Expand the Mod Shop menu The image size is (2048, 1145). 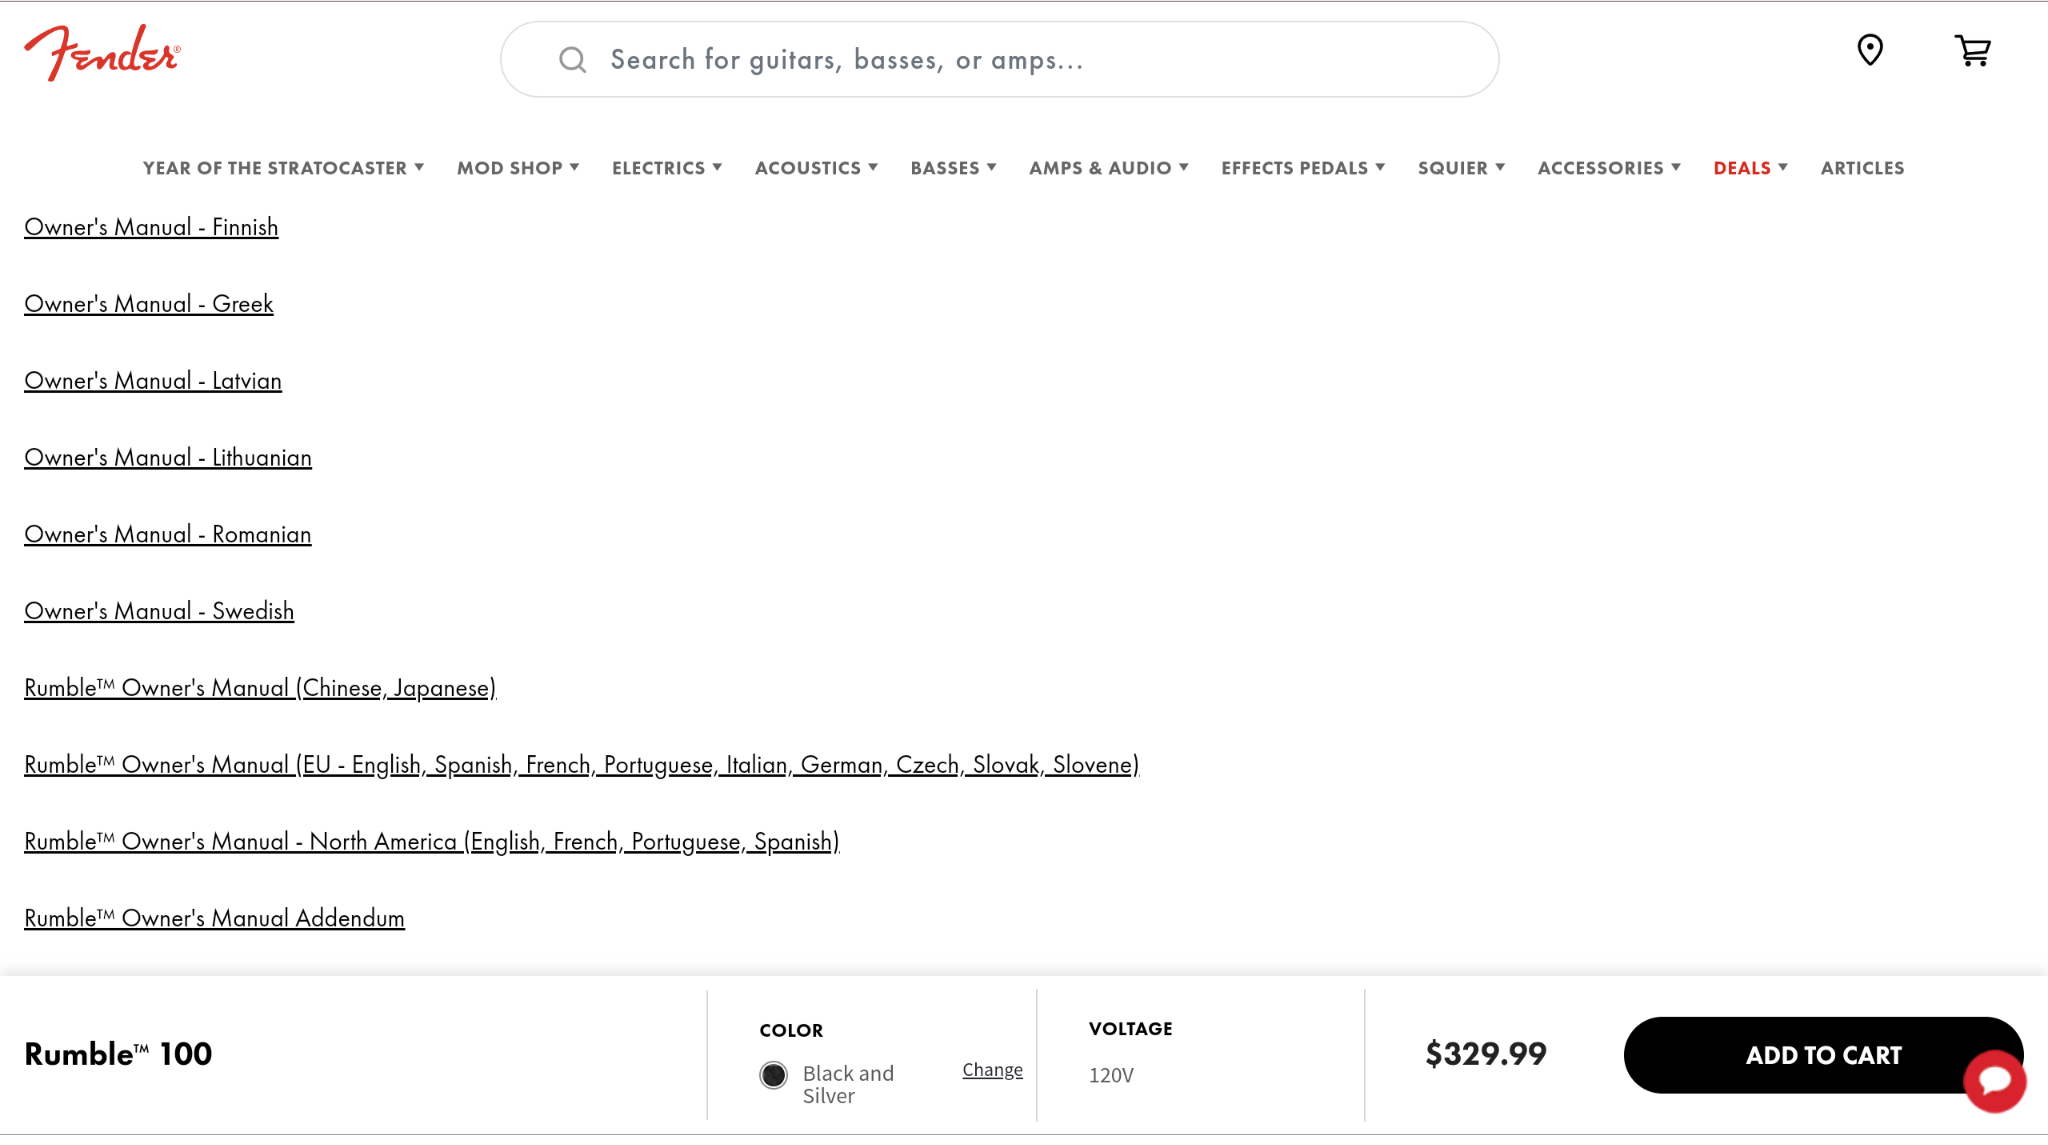pos(518,168)
